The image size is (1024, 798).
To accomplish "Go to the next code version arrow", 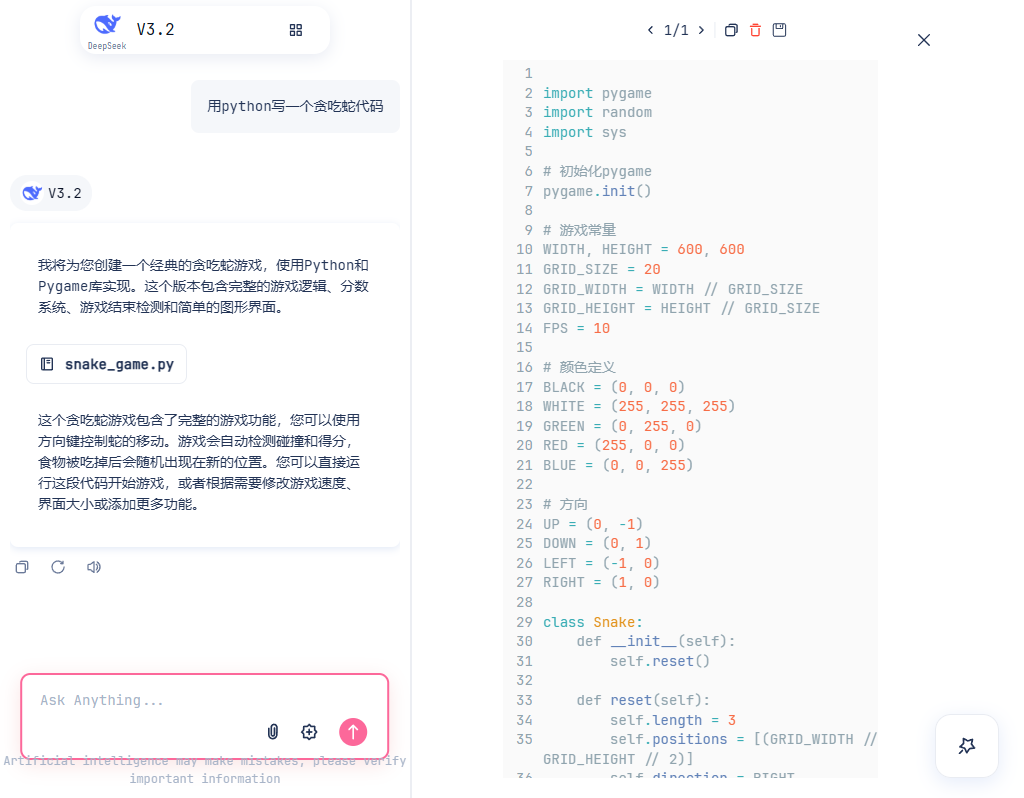I will point(701,30).
